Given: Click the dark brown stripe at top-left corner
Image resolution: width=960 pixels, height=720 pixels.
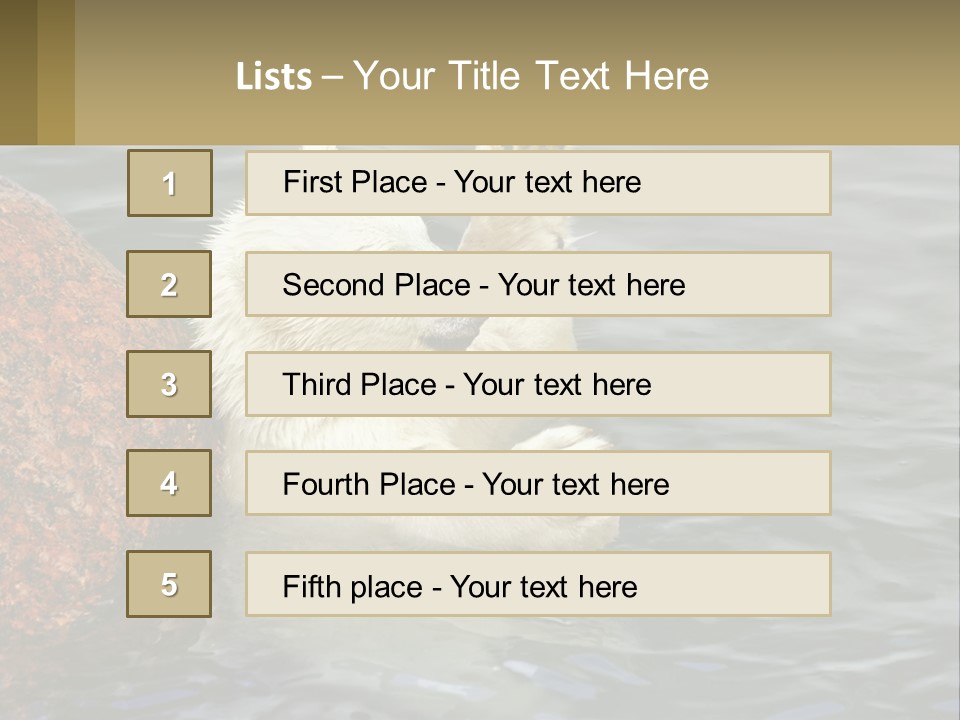Looking at the screenshot, I should click(18, 70).
